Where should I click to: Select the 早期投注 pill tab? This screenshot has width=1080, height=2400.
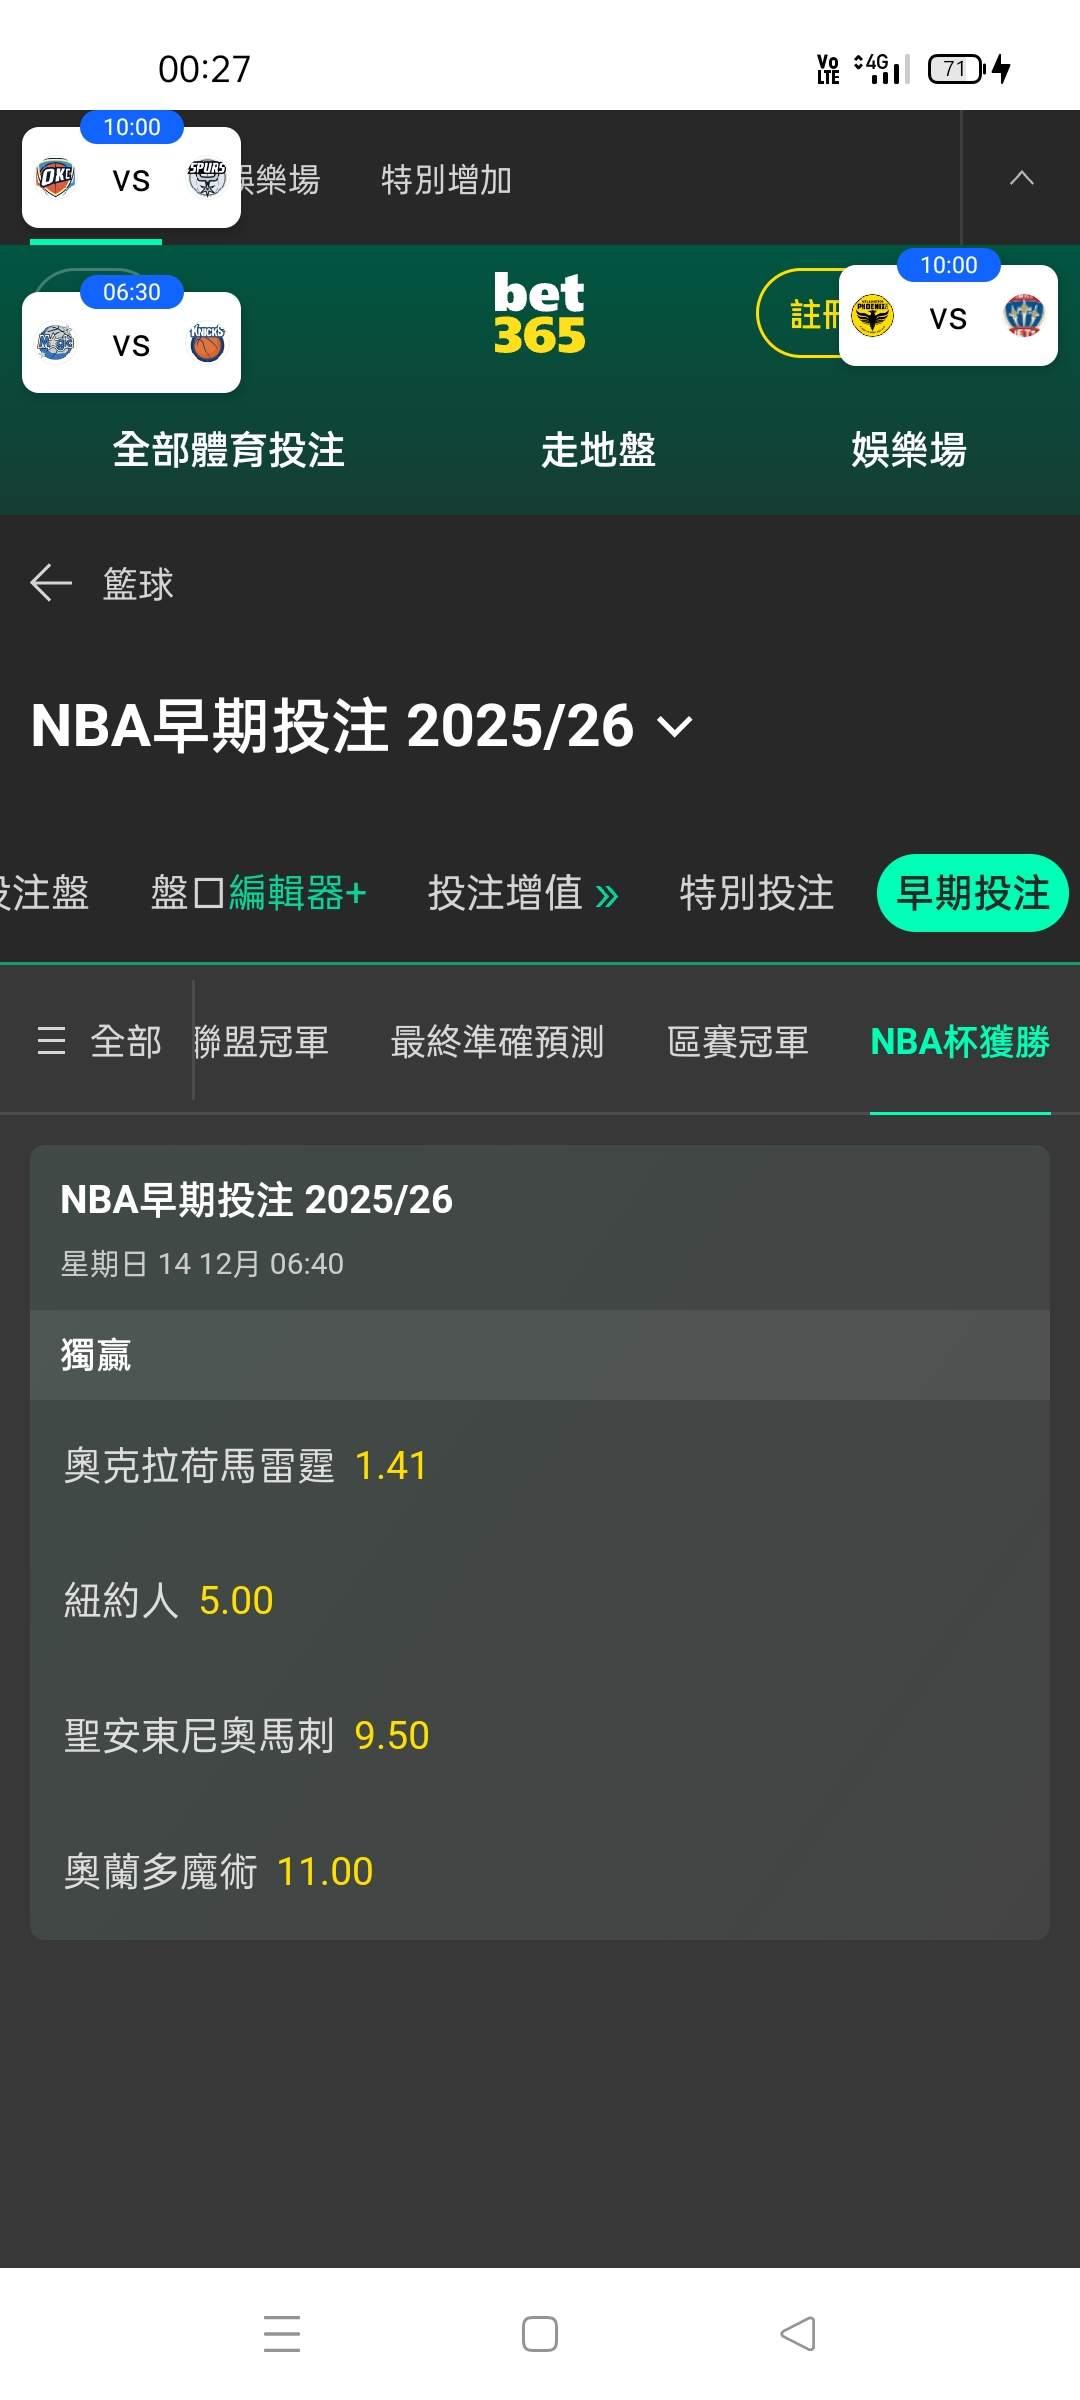(972, 893)
